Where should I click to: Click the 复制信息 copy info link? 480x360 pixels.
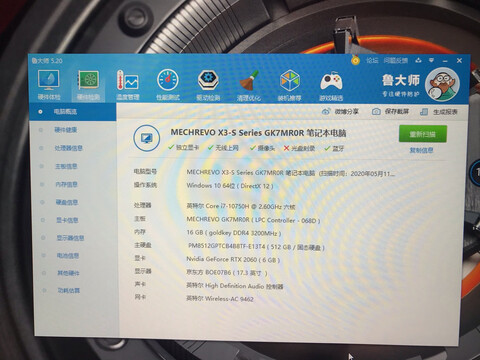pos(422,150)
